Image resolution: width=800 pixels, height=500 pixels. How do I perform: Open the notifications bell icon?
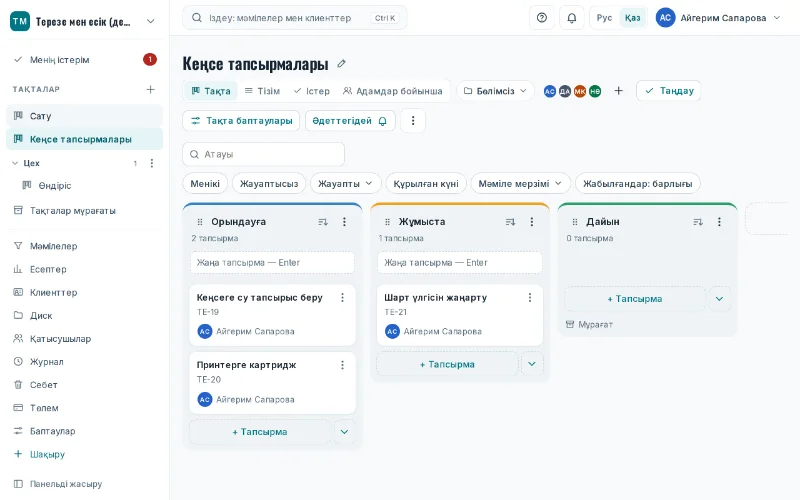tap(572, 18)
